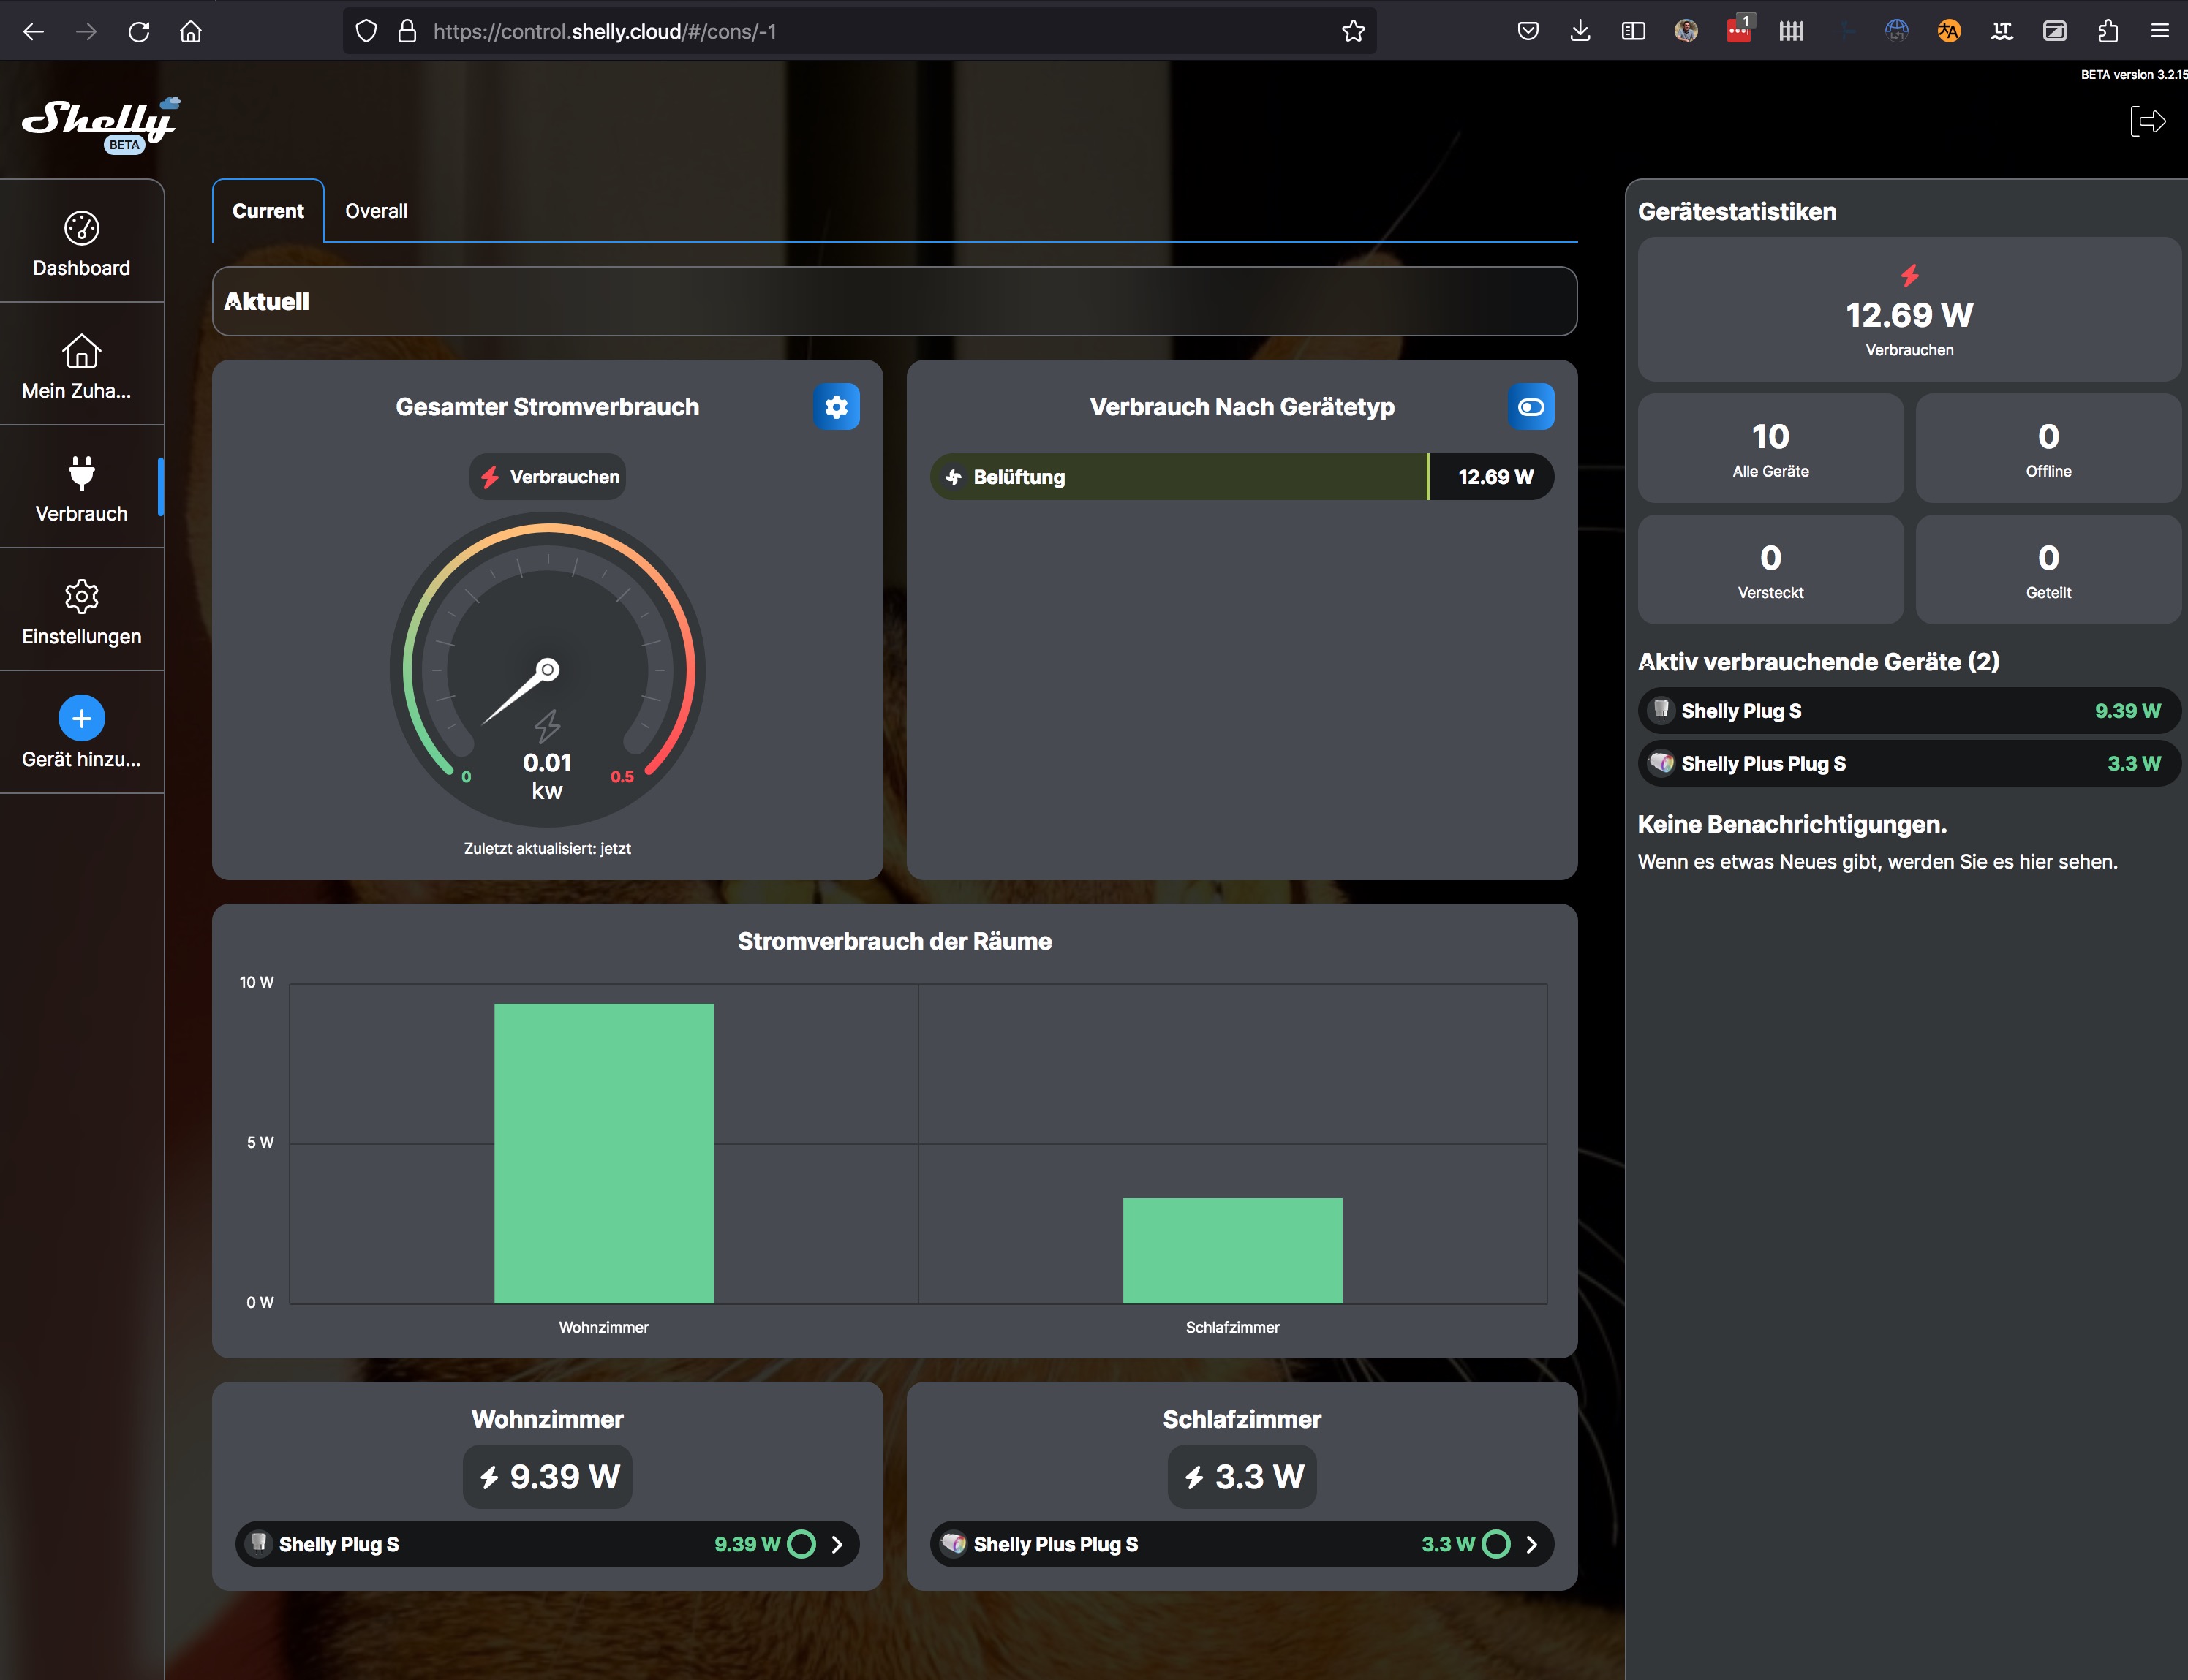Expand Shelly Plug S chevron in Wohnzimmer
This screenshot has height=1680, width=2188.
click(x=837, y=1544)
